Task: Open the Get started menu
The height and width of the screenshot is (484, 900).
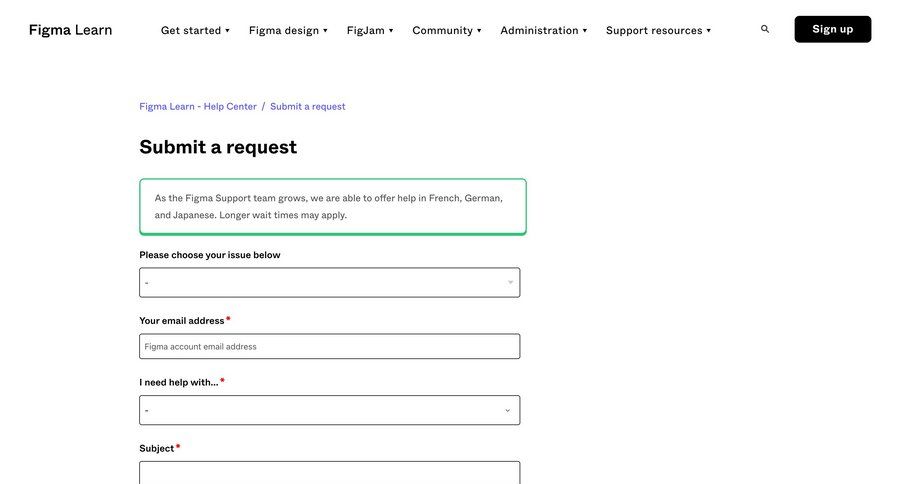Action: (x=195, y=30)
